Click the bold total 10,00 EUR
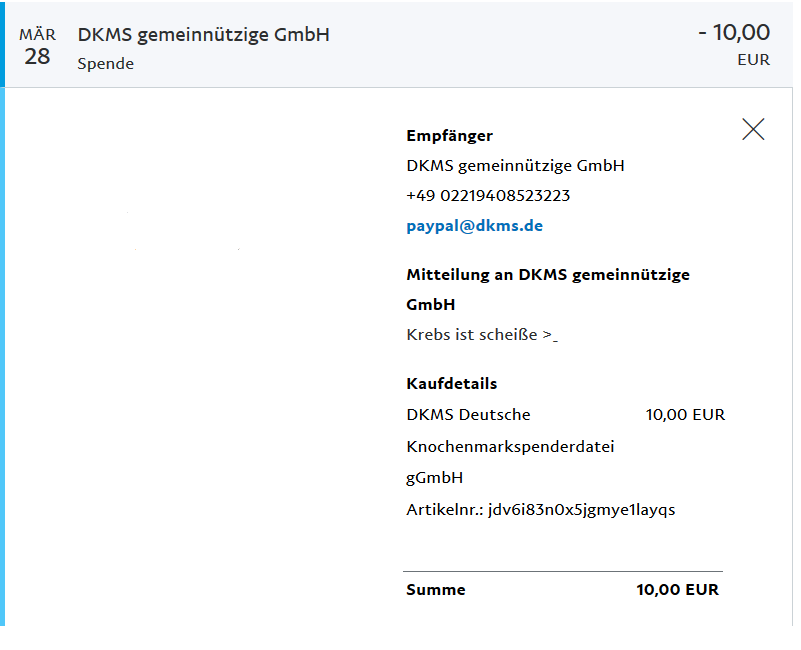Image resolution: width=801 pixels, height=650 pixels. pos(677,590)
